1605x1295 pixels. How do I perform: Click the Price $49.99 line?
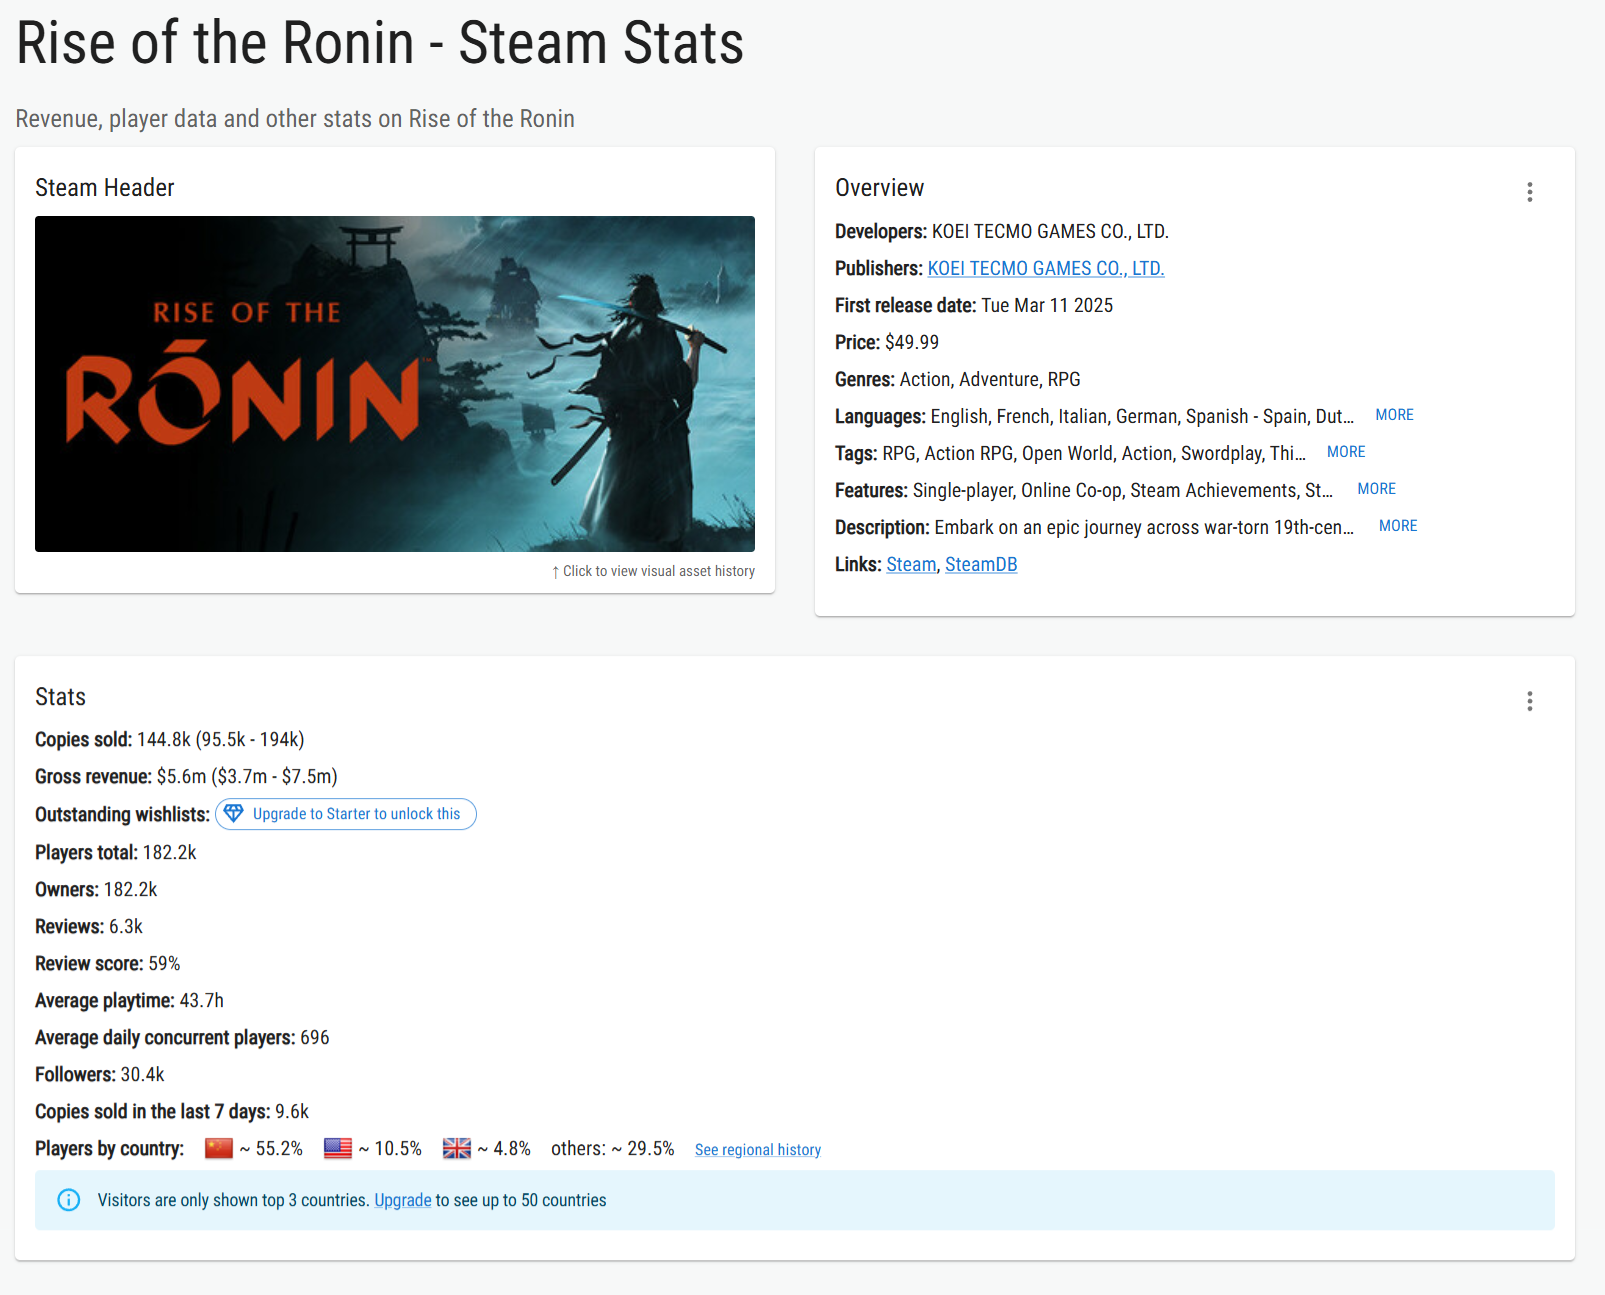[887, 342]
